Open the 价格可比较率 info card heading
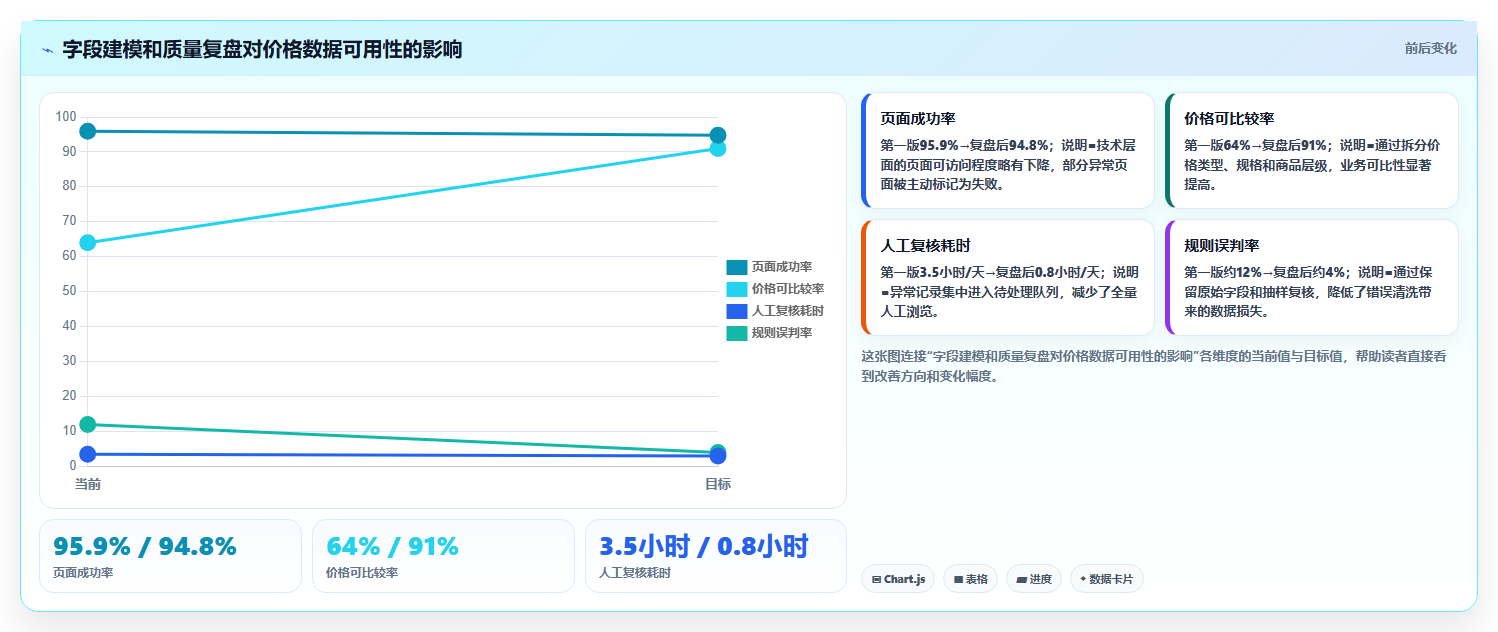This screenshot has width=1498, height=632. click(x=1229, y=119)
